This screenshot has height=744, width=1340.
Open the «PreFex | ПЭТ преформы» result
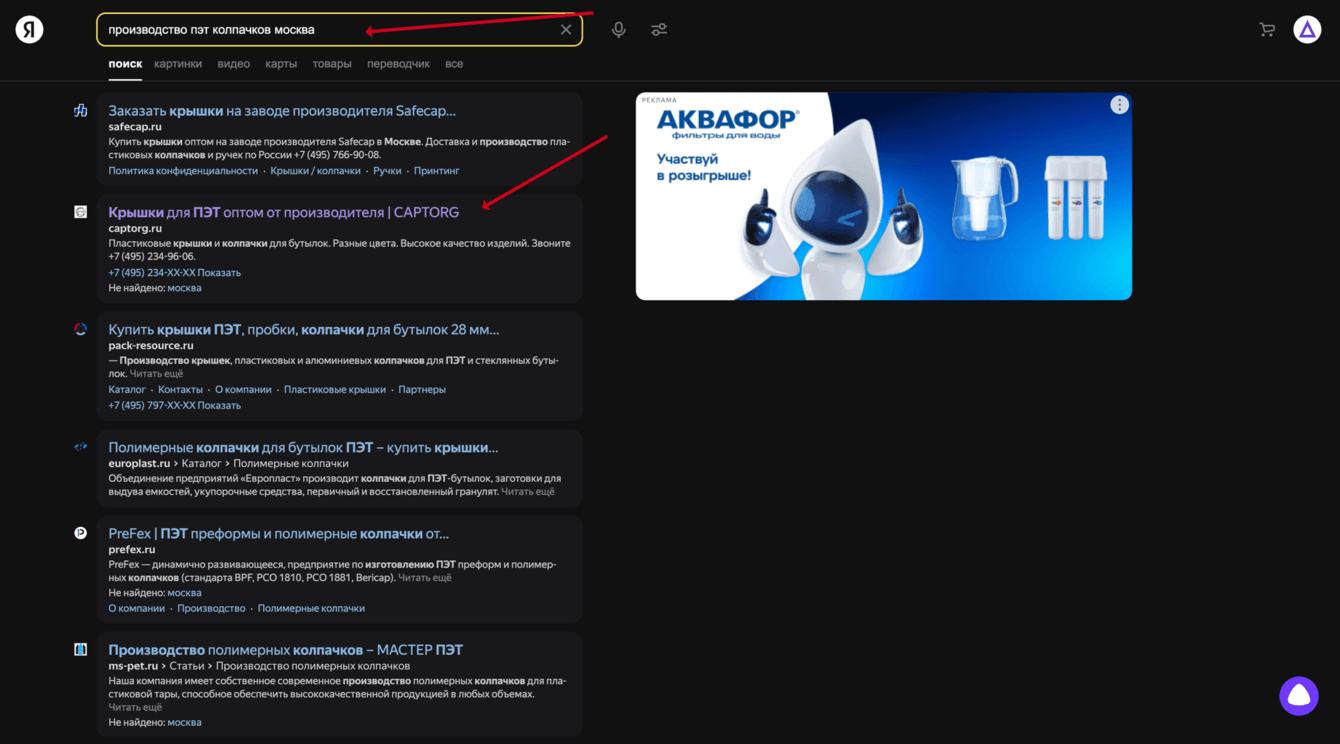click(279, 533)
